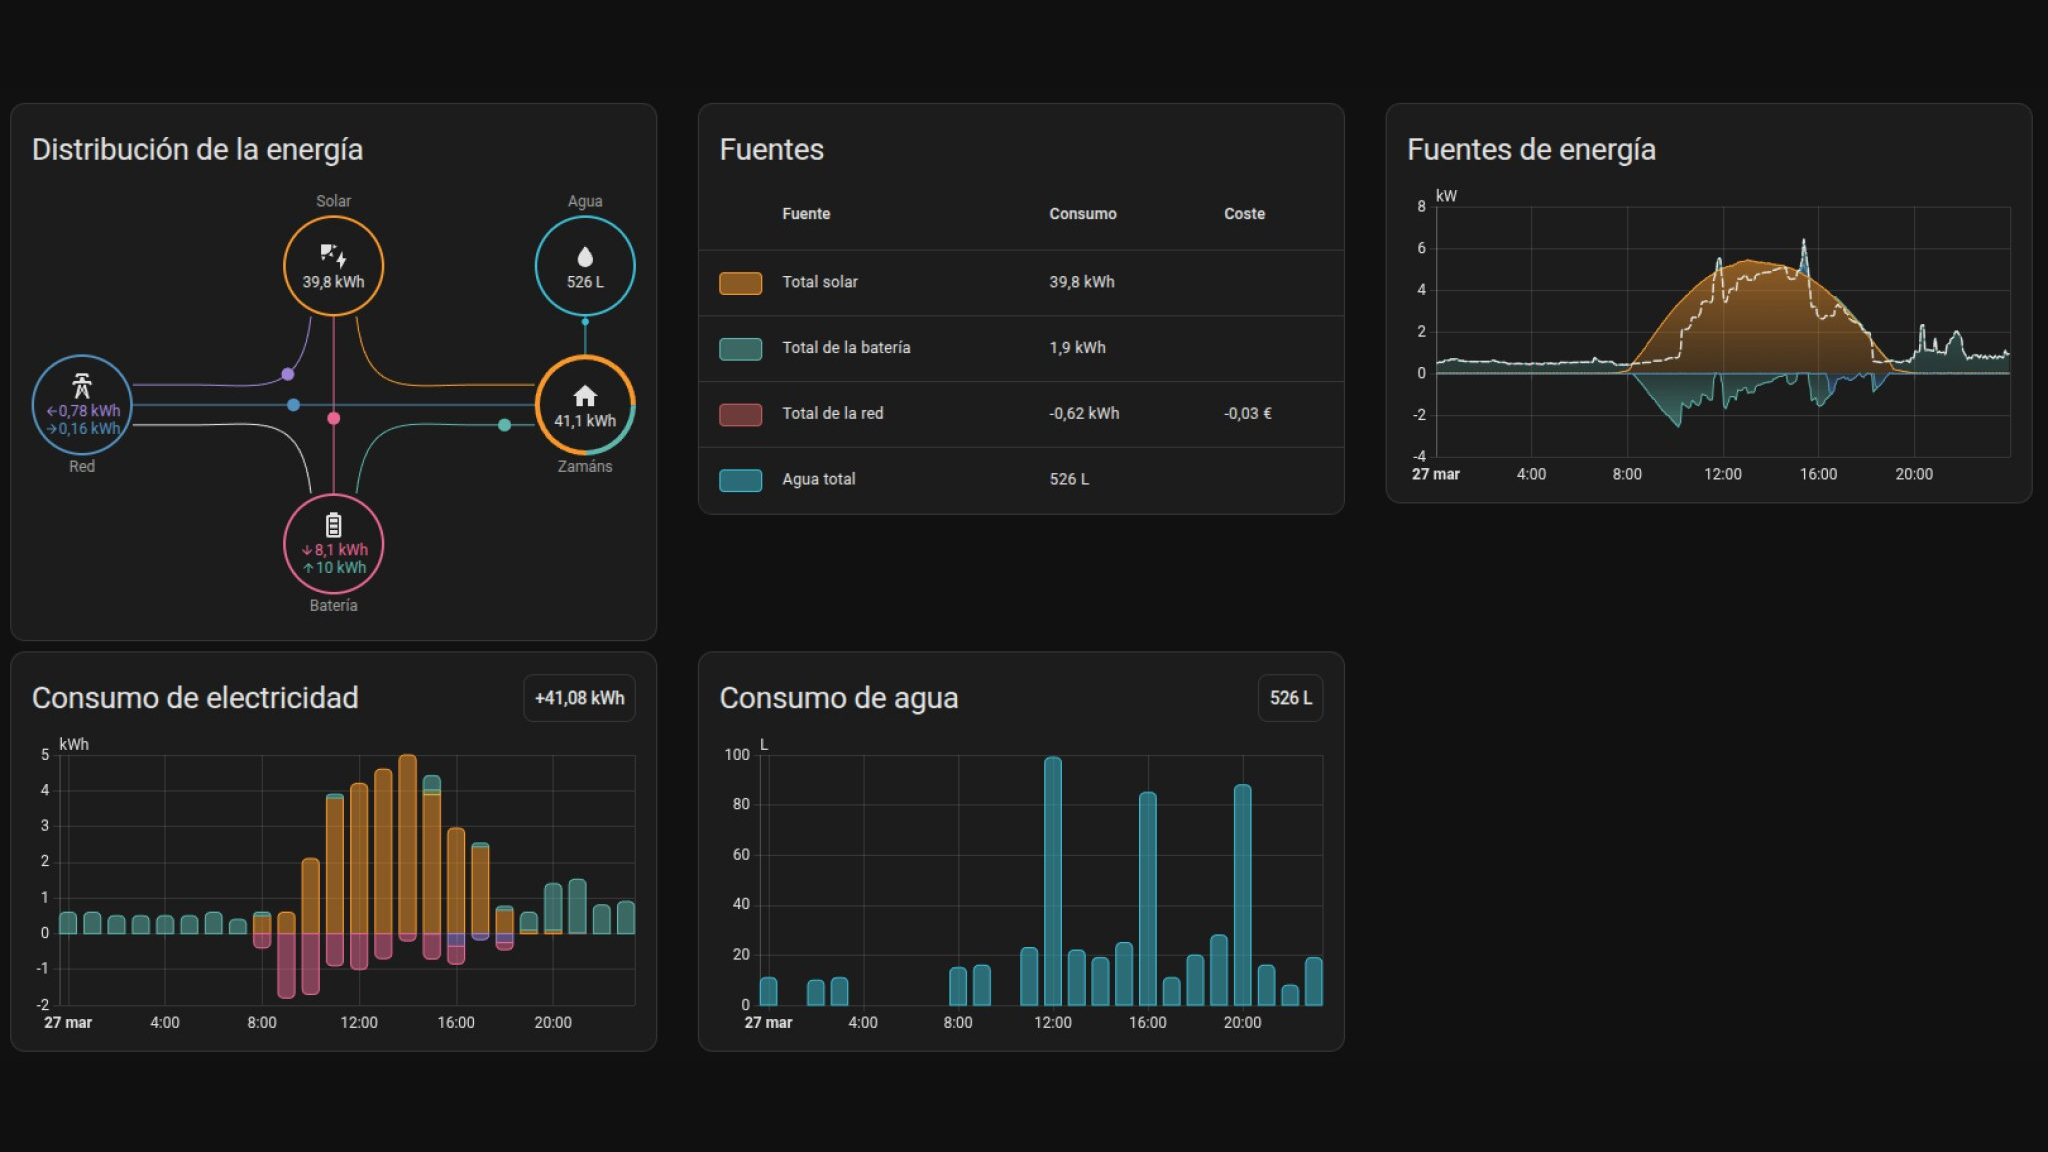Click the green Total de la batería swatch
This screenshot has height=1152, width=2048.
[740, 348]
